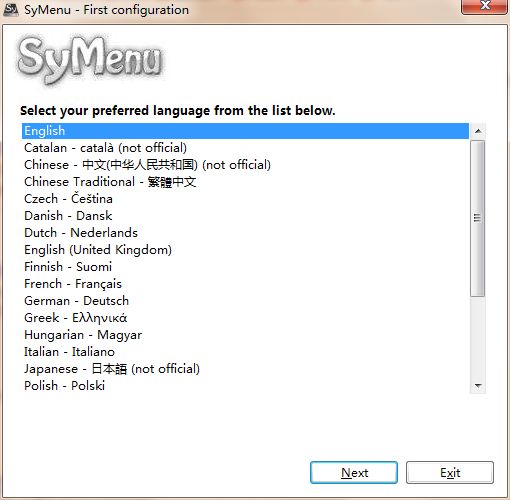Choose Italian - Italiano

245,352
